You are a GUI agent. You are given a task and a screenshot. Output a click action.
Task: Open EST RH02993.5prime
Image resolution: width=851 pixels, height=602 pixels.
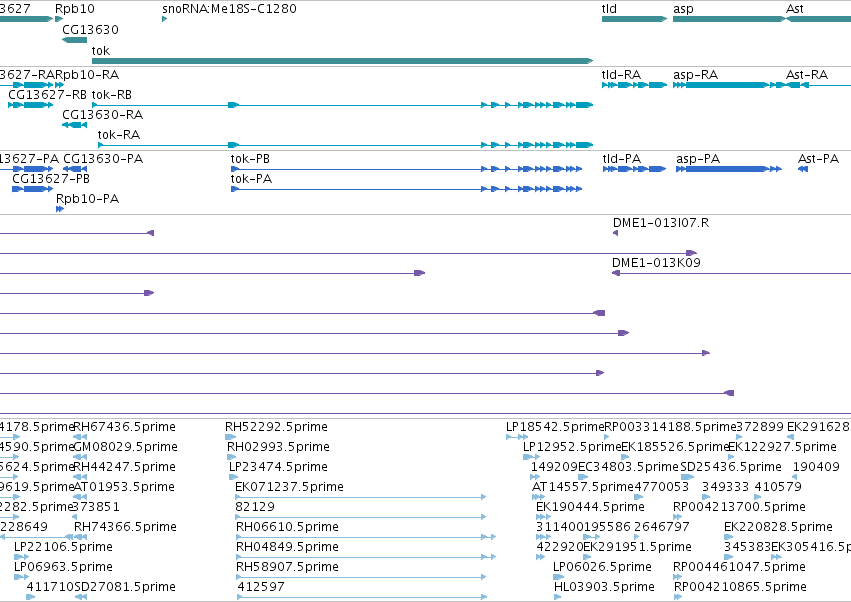click(x=278, y=447)
